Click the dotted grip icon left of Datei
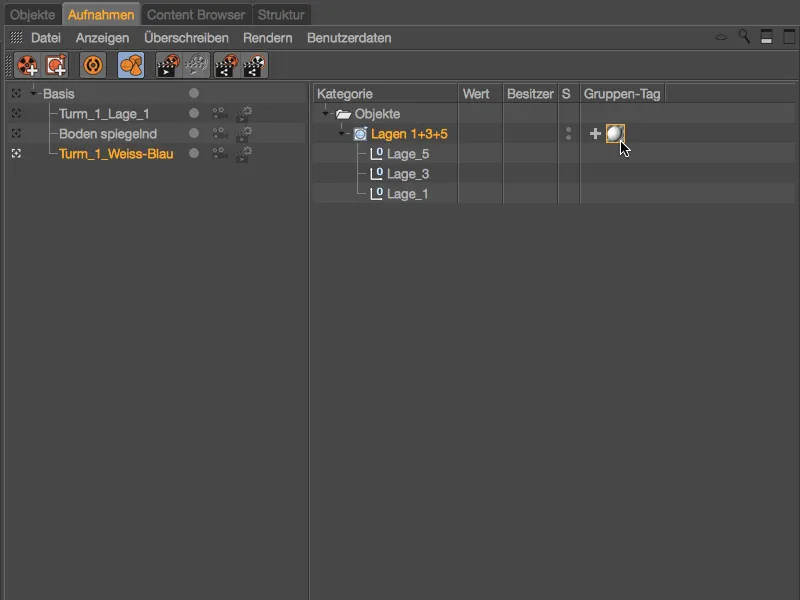 pos(16,37)
